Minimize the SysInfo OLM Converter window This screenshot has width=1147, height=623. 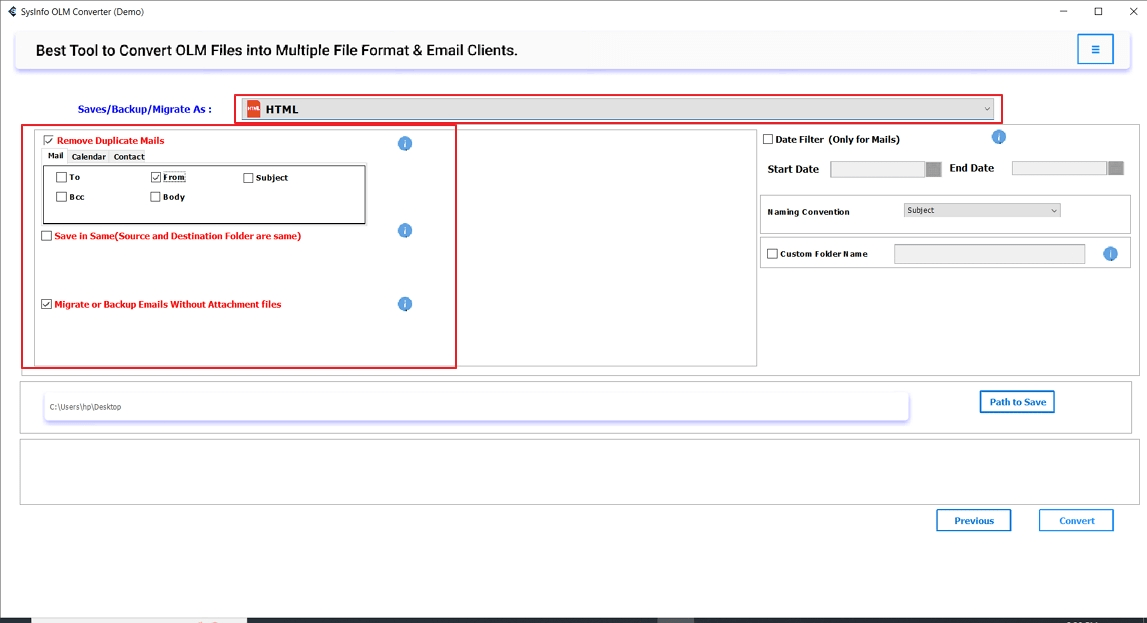pyautogui.click(x=1064, y=12)
